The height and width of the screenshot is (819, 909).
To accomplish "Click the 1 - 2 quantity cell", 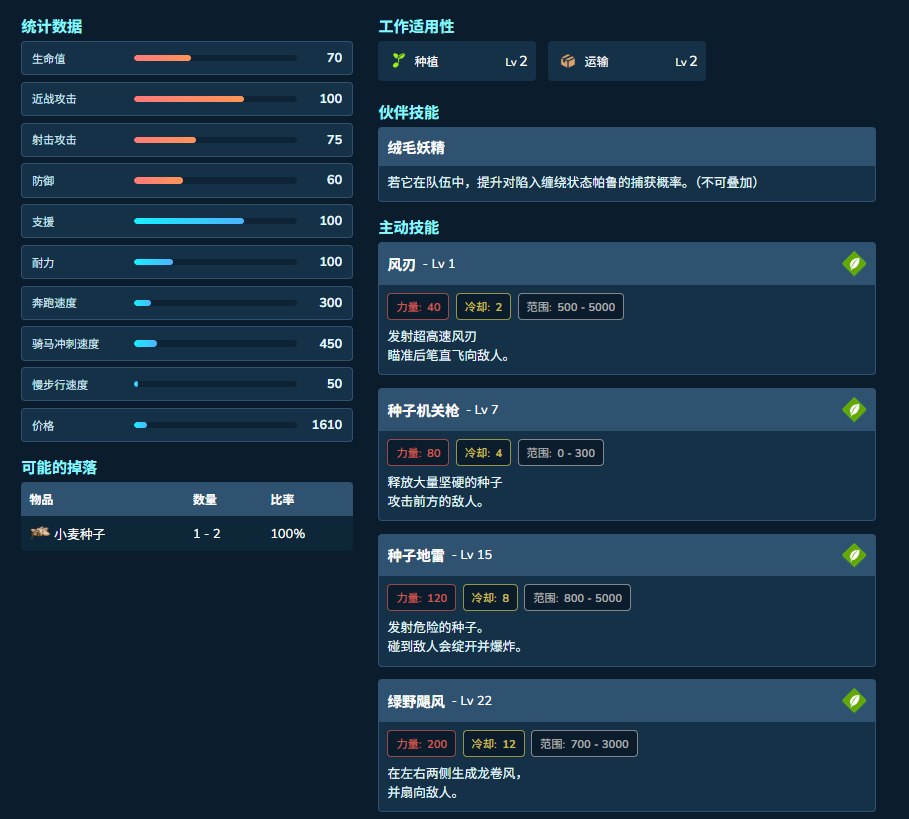I will 206,534.
